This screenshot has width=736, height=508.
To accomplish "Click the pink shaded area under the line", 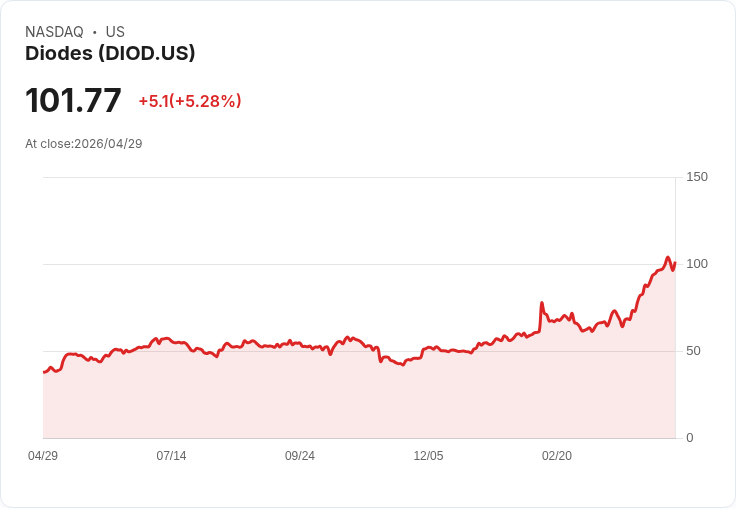I will (300, 400).
